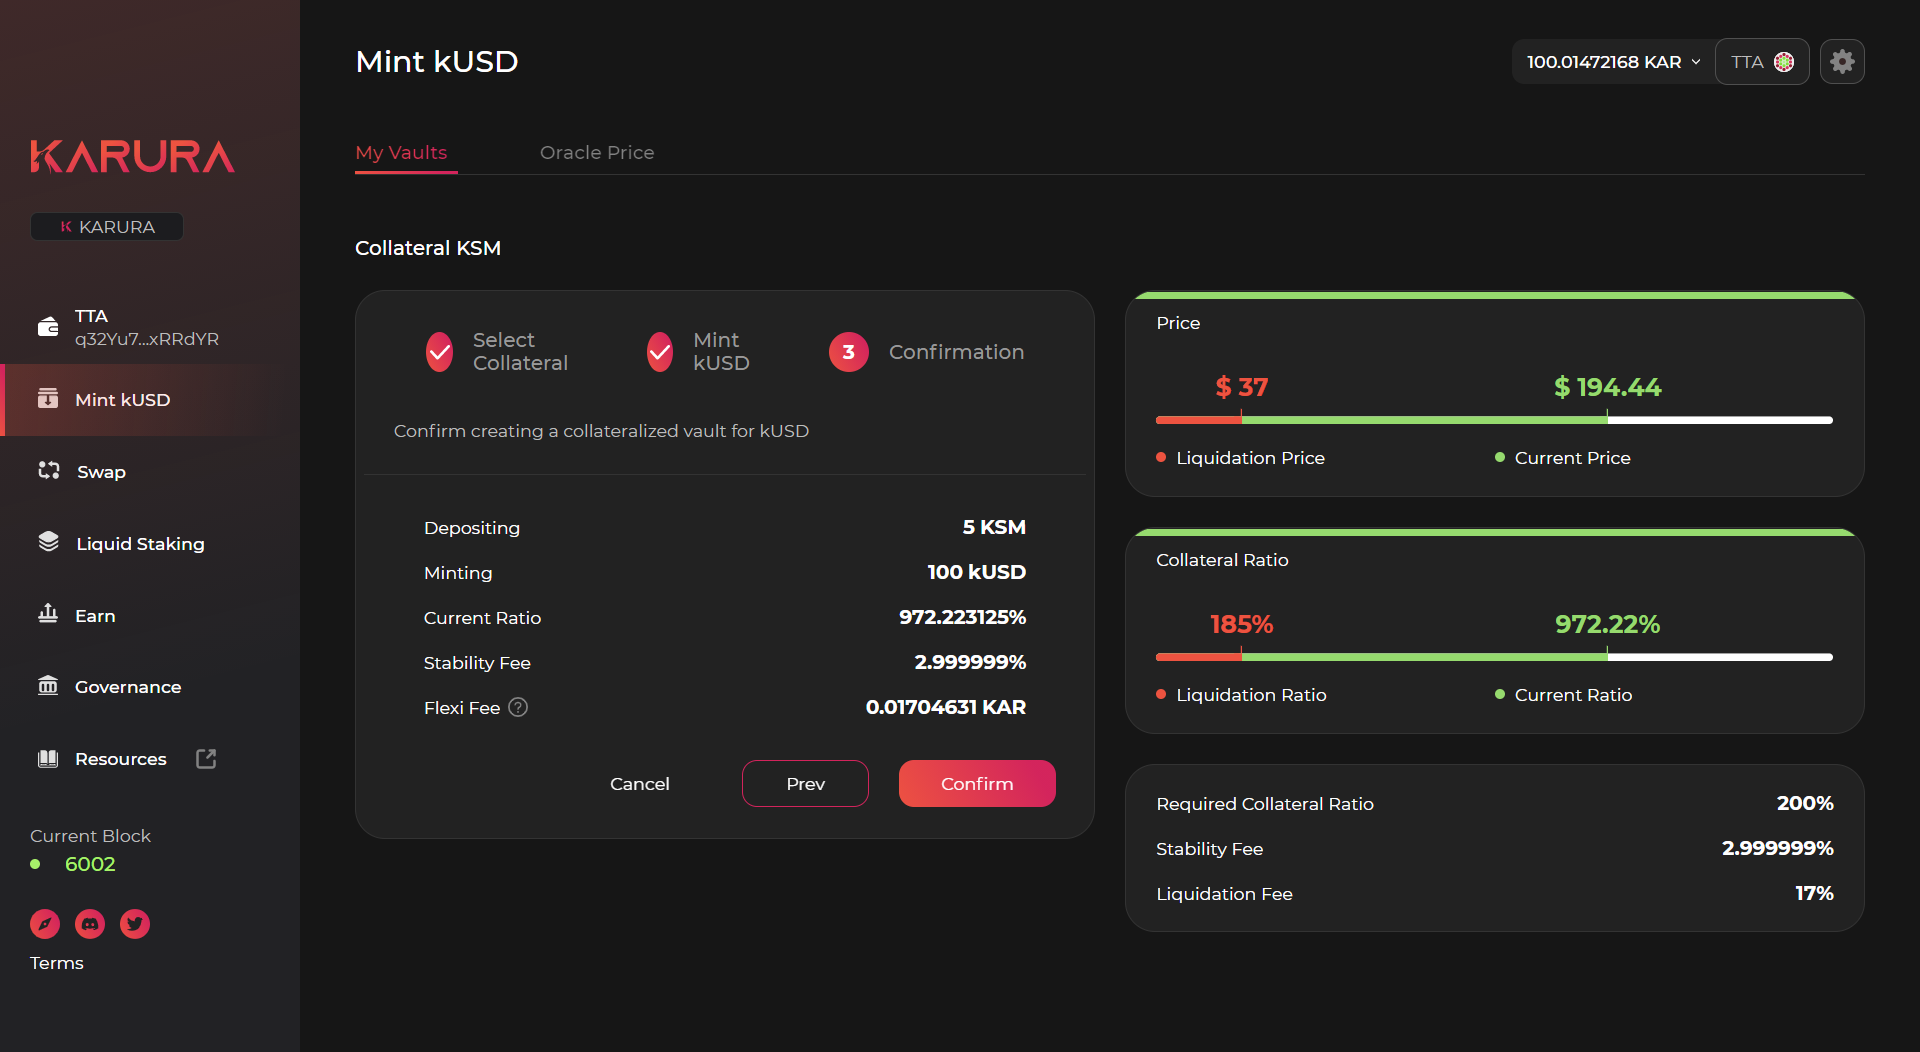Switch to Oracle Price tab
1920x1052 pixels.
597,153
